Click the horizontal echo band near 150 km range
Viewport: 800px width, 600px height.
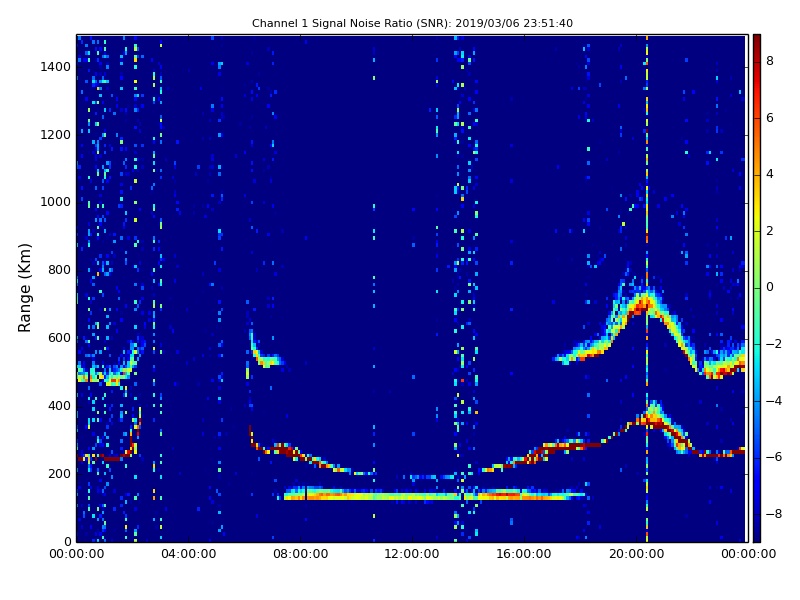(x=434, y=494)
